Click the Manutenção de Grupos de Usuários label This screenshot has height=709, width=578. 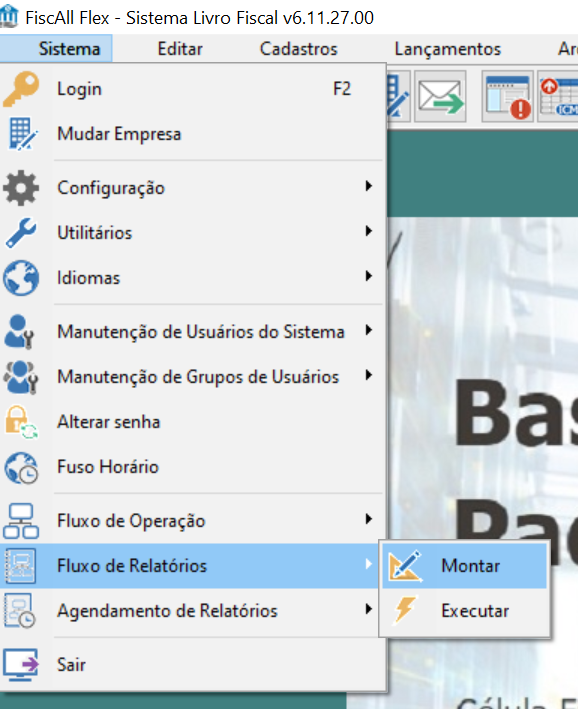coord(198,377)
